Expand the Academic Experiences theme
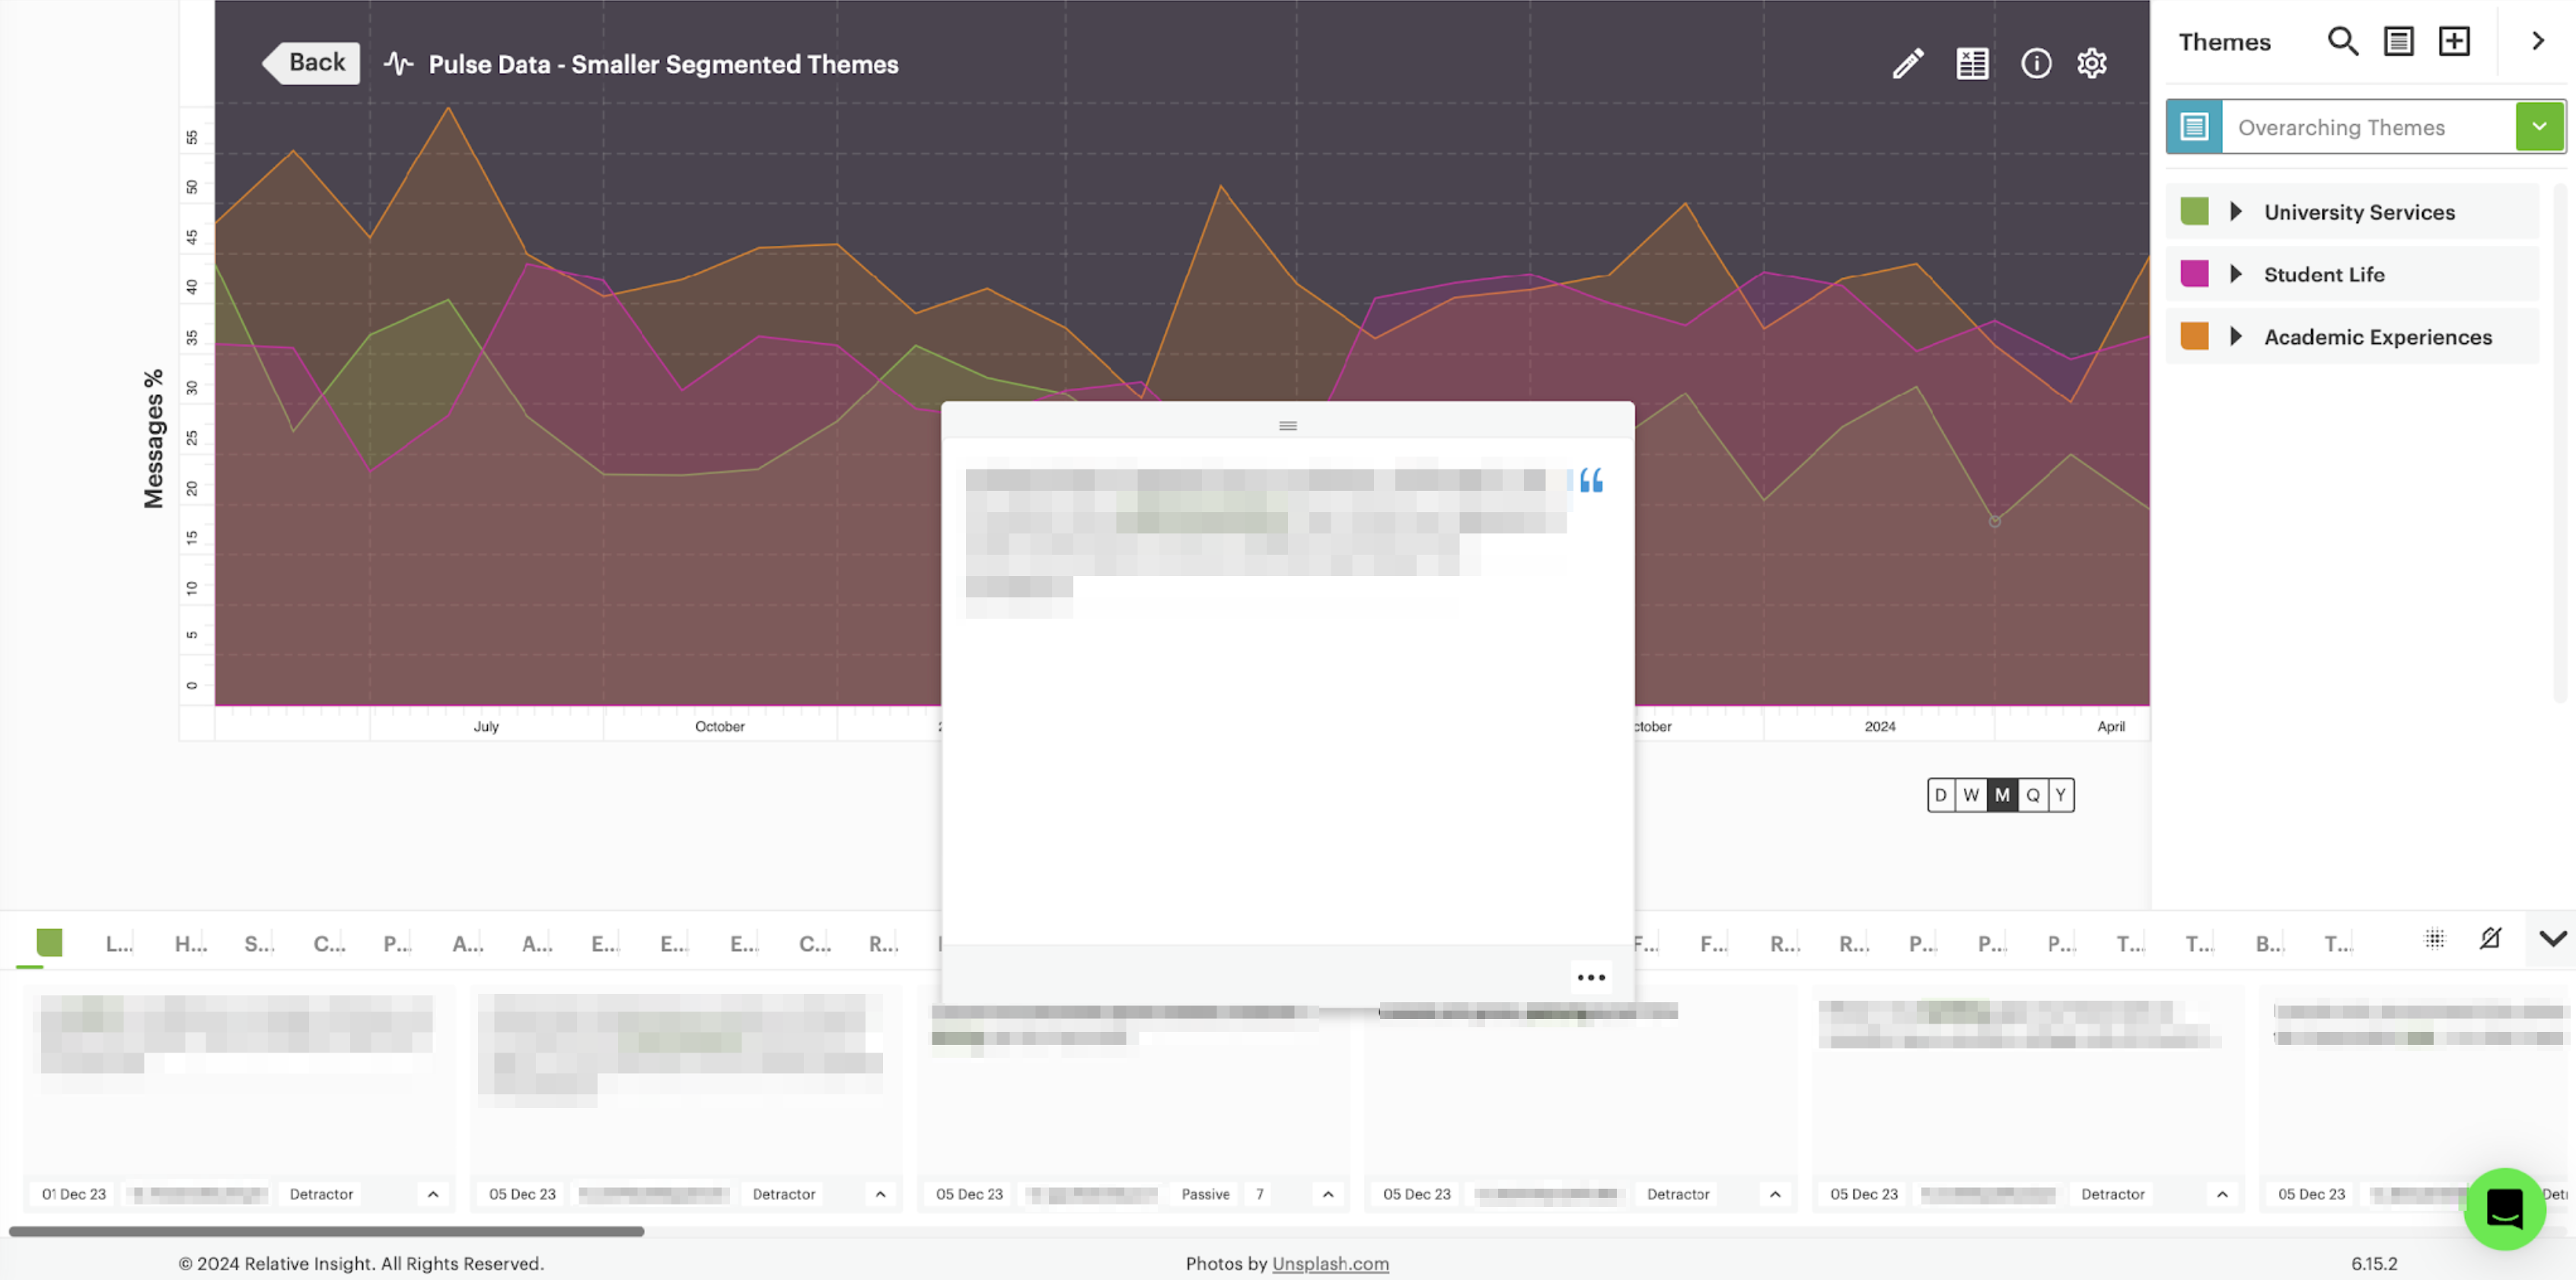2576x1280 pixels. (x=2236, y=337)
